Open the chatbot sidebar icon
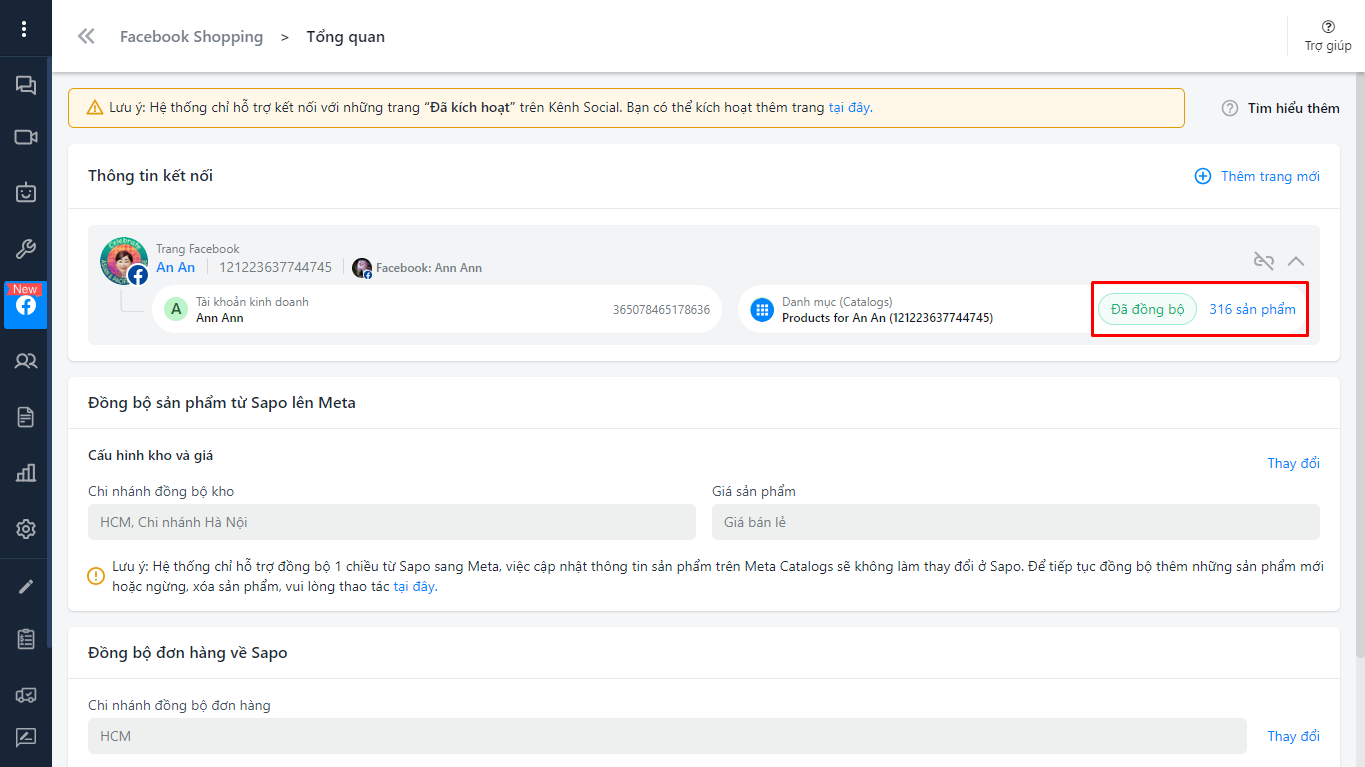The height and width of the screenshot is (767, 1365). [x=26, y=191]
